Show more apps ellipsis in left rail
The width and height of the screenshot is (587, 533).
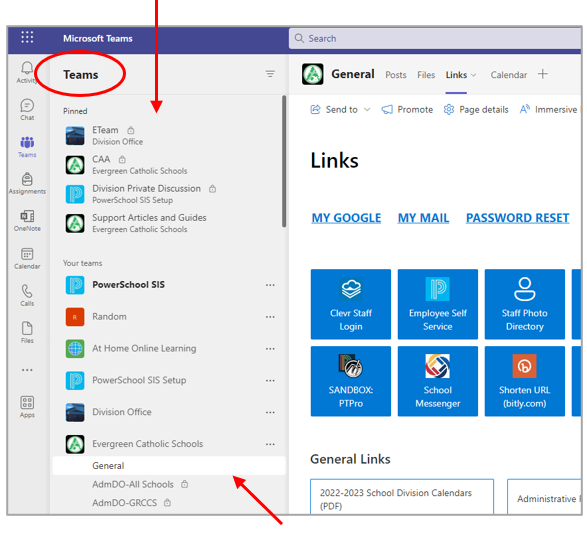[x=27, y=370]
